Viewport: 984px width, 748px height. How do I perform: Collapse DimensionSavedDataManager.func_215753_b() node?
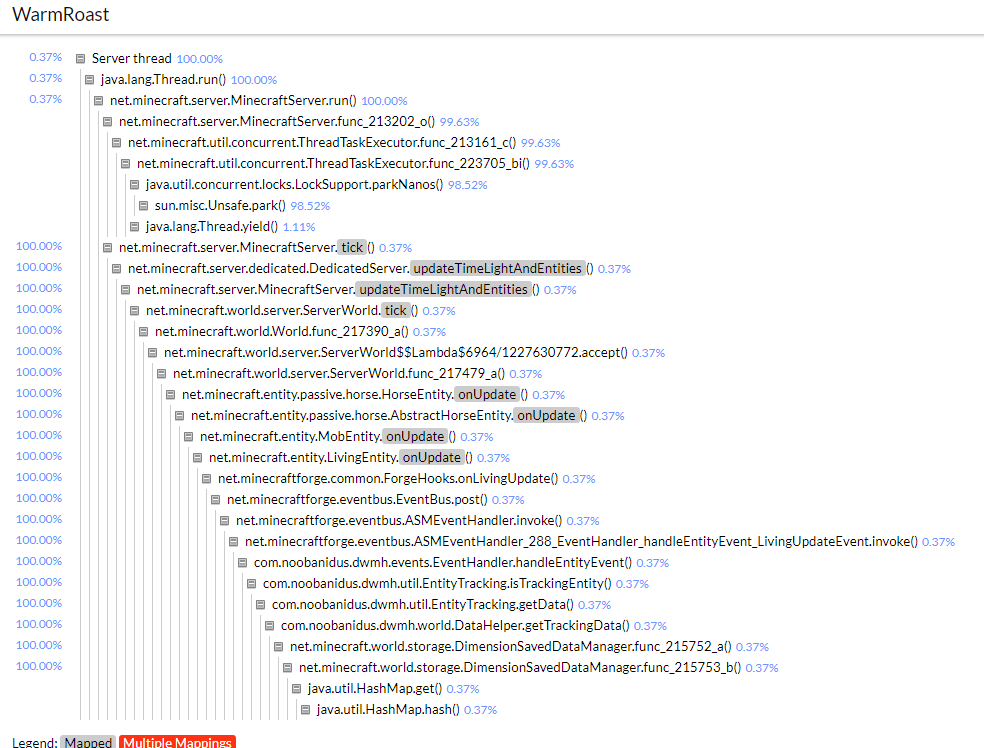[287, 668]
